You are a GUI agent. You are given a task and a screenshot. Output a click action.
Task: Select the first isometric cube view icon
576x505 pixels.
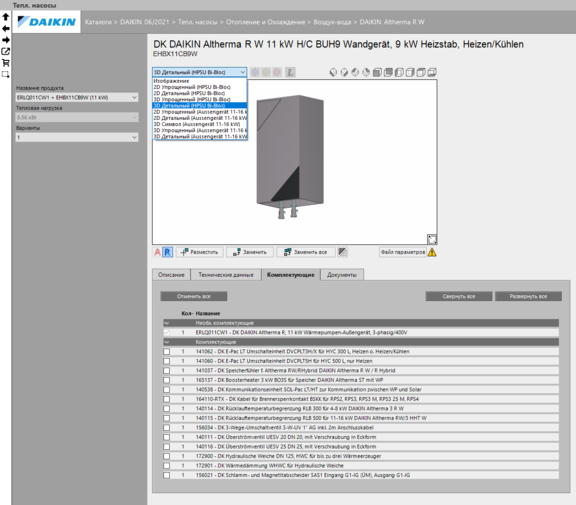coord(333,72)
